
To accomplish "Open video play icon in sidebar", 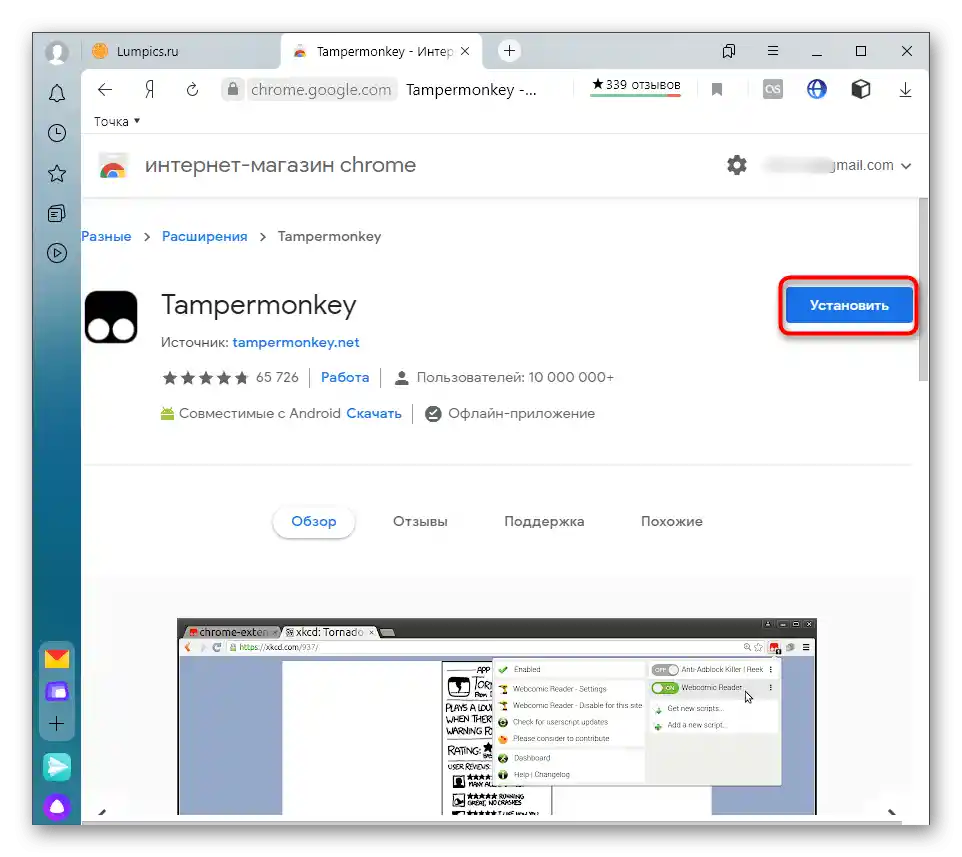I will tap(57, 253).
